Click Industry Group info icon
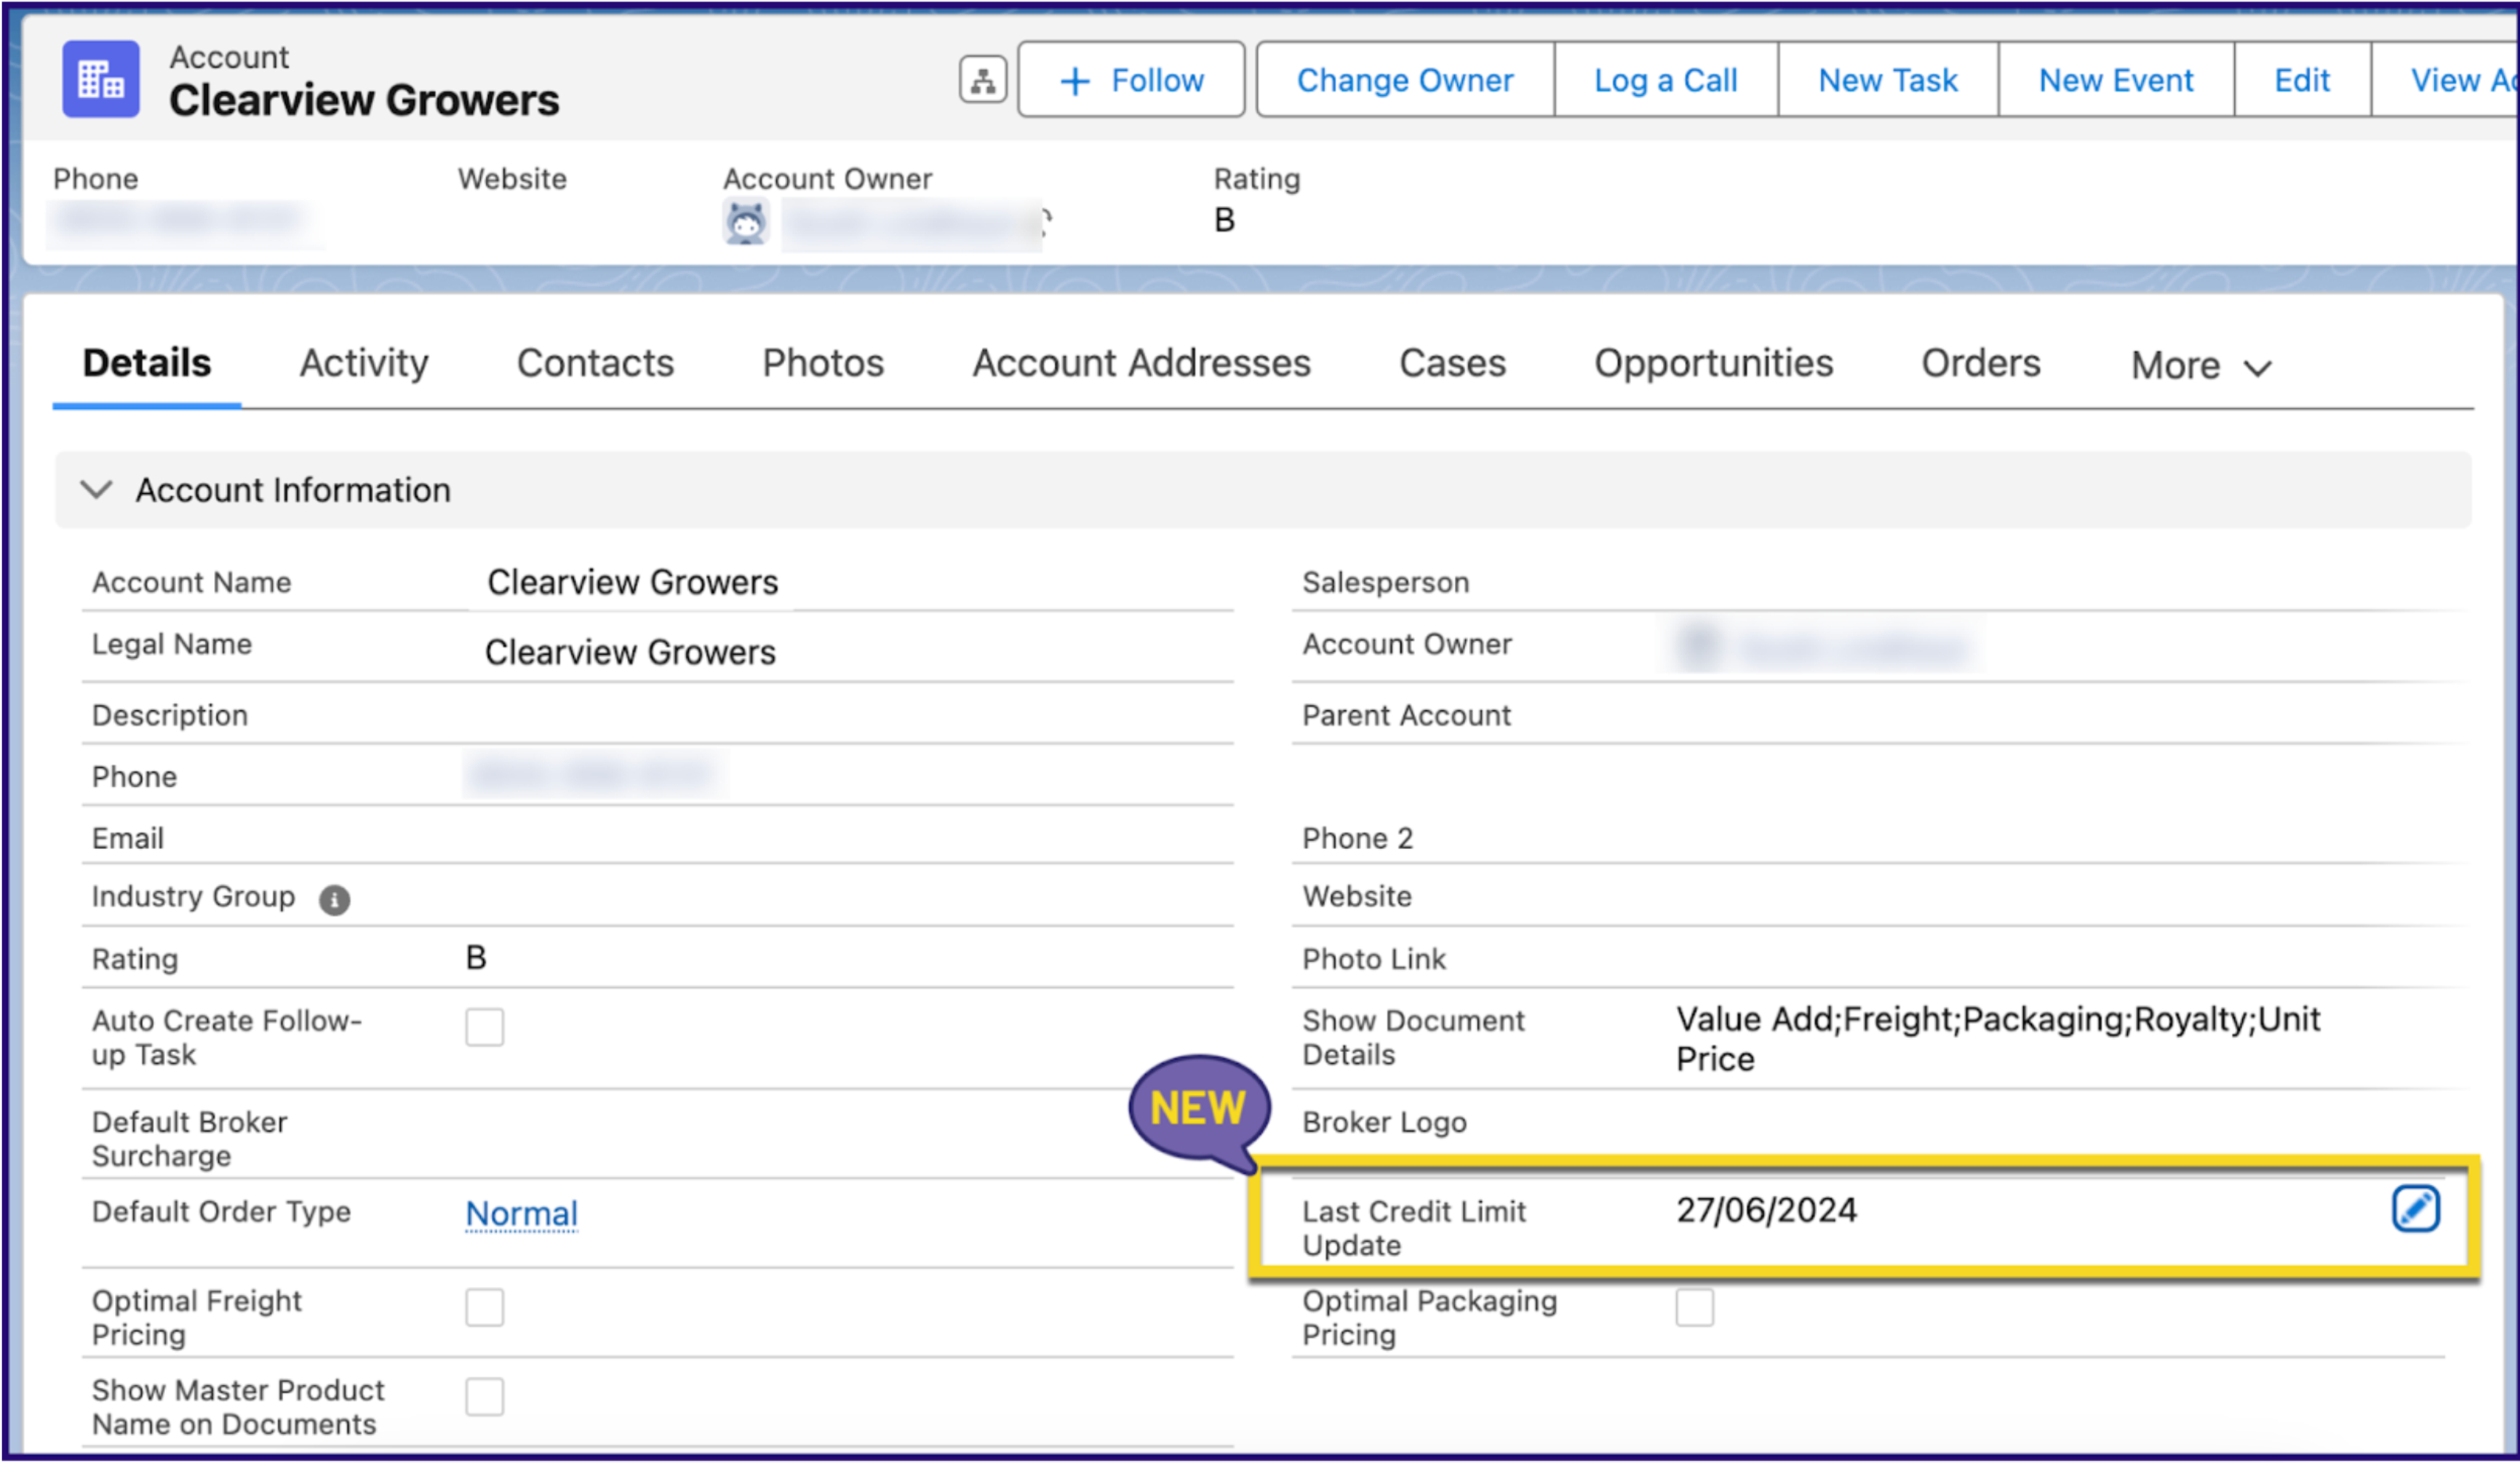2520x1463 pixels. point(334,900)
